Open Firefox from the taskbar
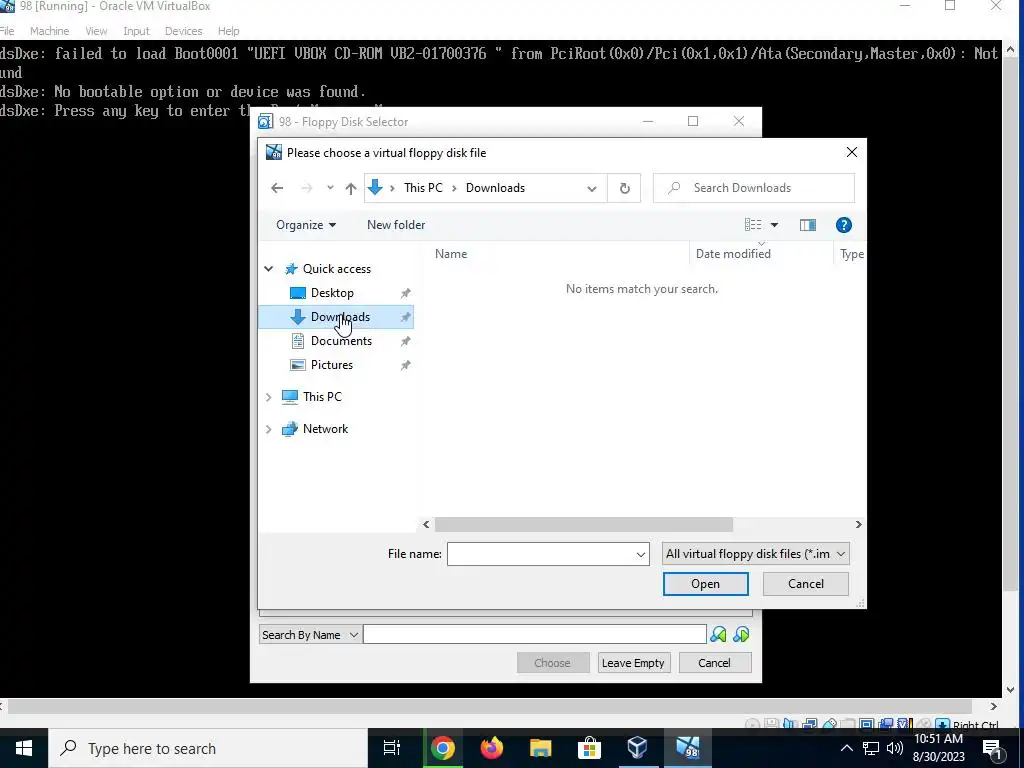Screen dimensions: 1024x768 coord(492,748)
